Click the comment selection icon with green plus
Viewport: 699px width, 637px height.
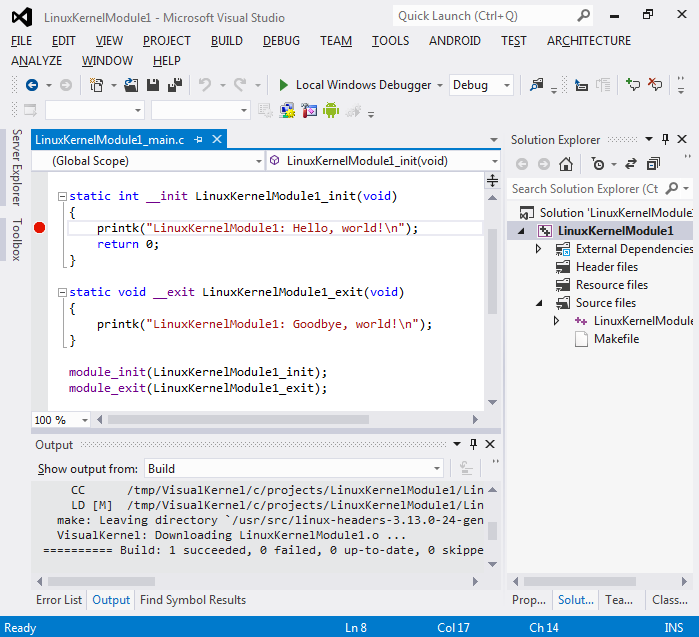(x=633, y=85)
